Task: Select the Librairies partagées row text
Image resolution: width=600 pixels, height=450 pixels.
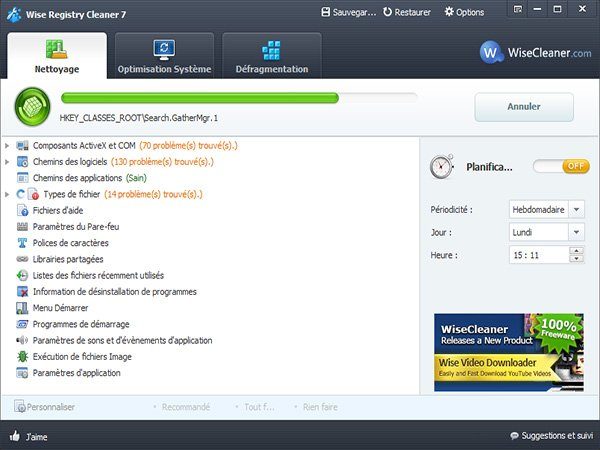Action: pos(68,259)
